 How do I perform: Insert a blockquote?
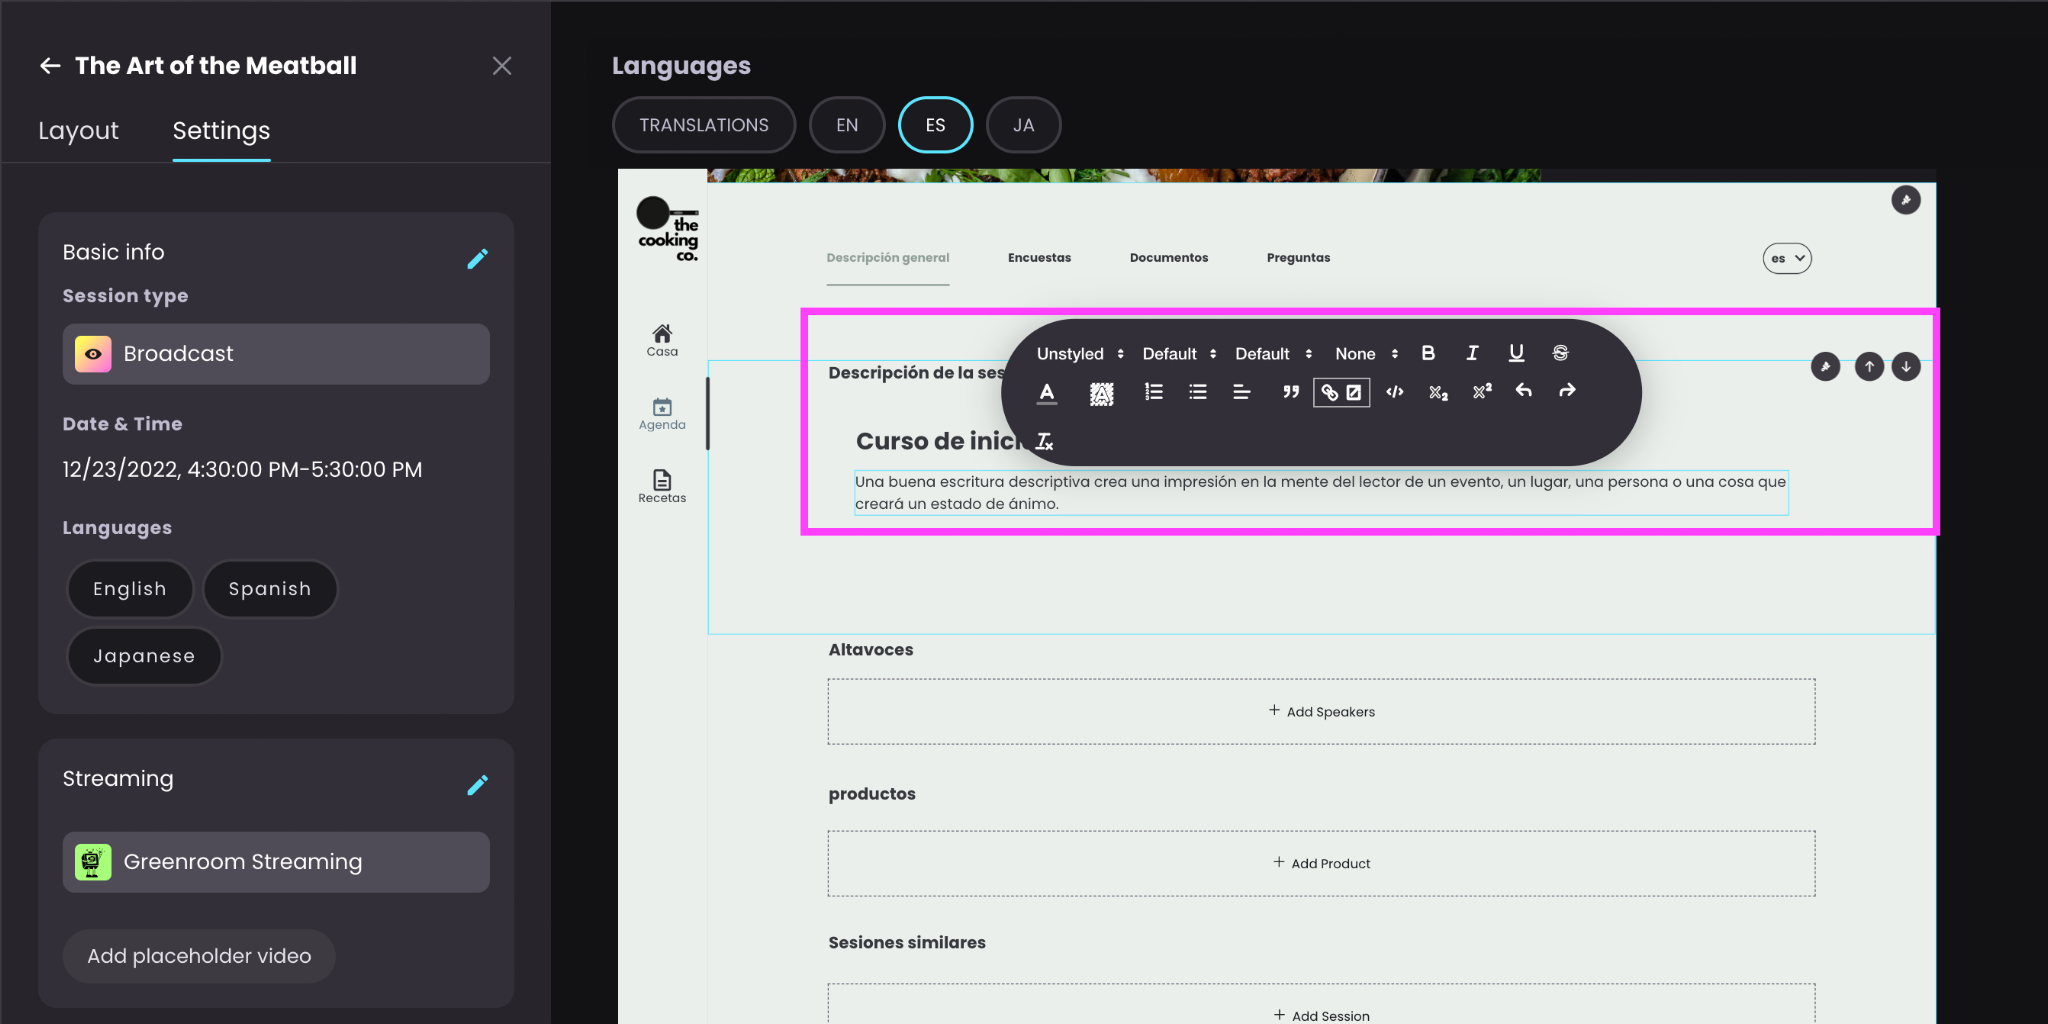1291,392
